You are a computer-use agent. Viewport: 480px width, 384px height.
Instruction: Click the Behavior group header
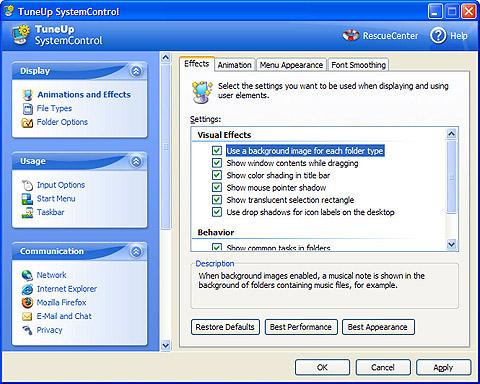(x=216, y=232)
